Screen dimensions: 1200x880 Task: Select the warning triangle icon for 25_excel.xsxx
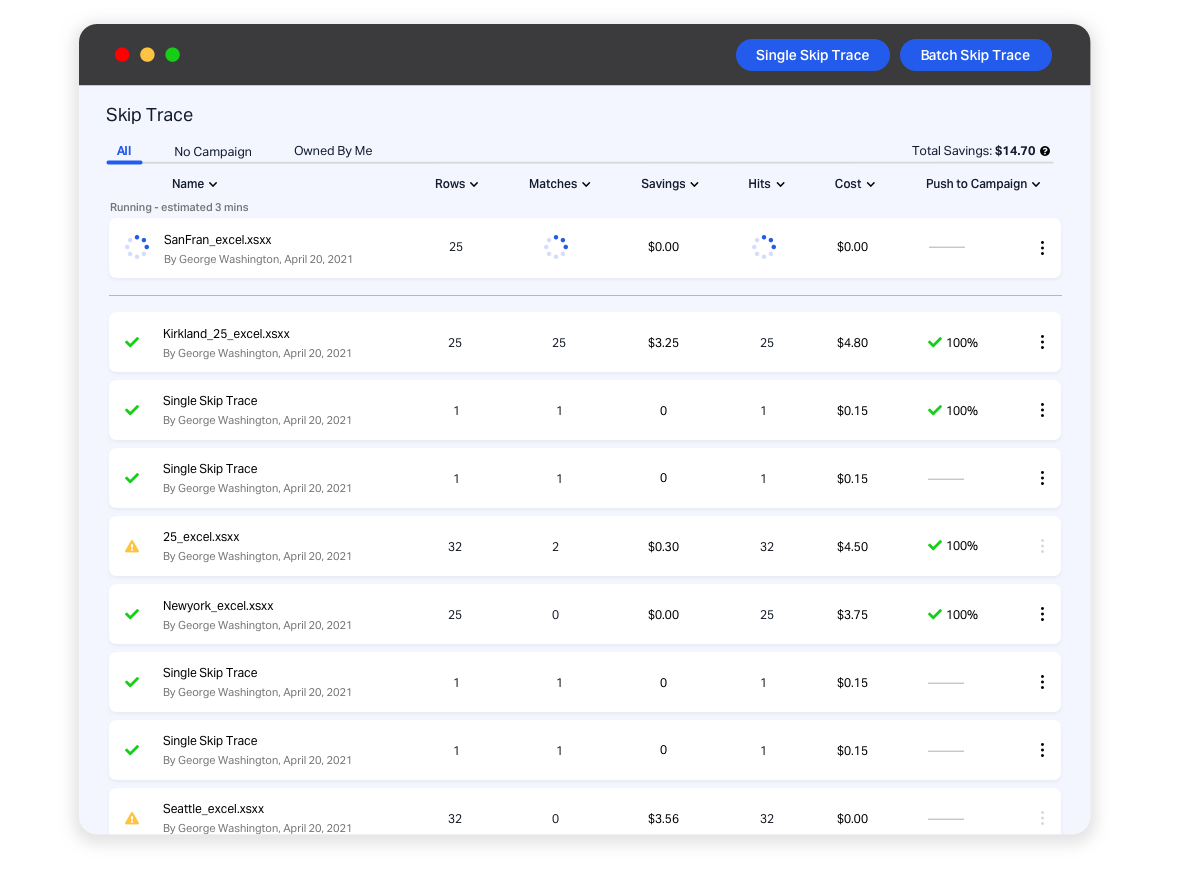(132, 546)
